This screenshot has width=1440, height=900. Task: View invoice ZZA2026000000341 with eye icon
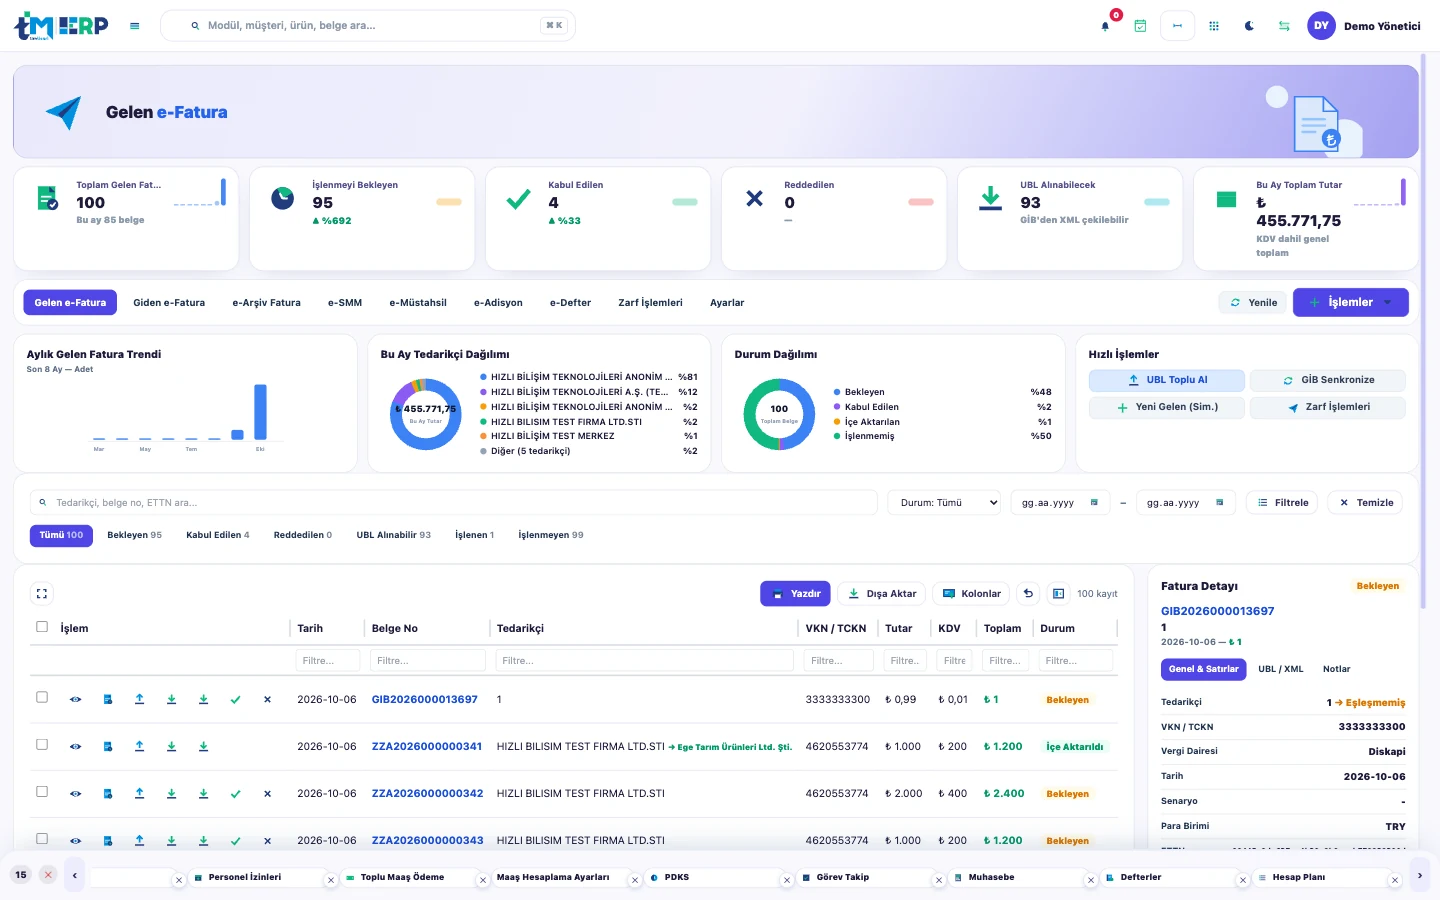[75, 746]
